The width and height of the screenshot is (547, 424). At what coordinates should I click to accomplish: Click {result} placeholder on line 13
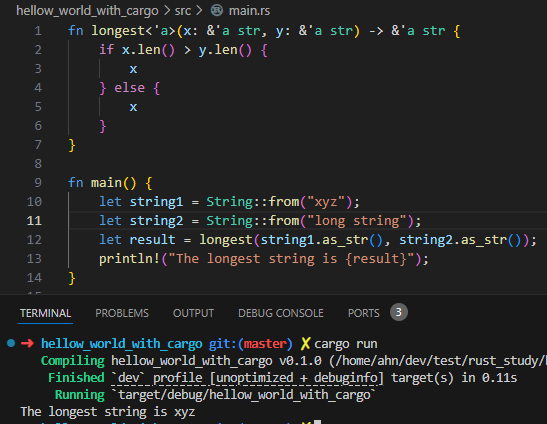[376, 259]
